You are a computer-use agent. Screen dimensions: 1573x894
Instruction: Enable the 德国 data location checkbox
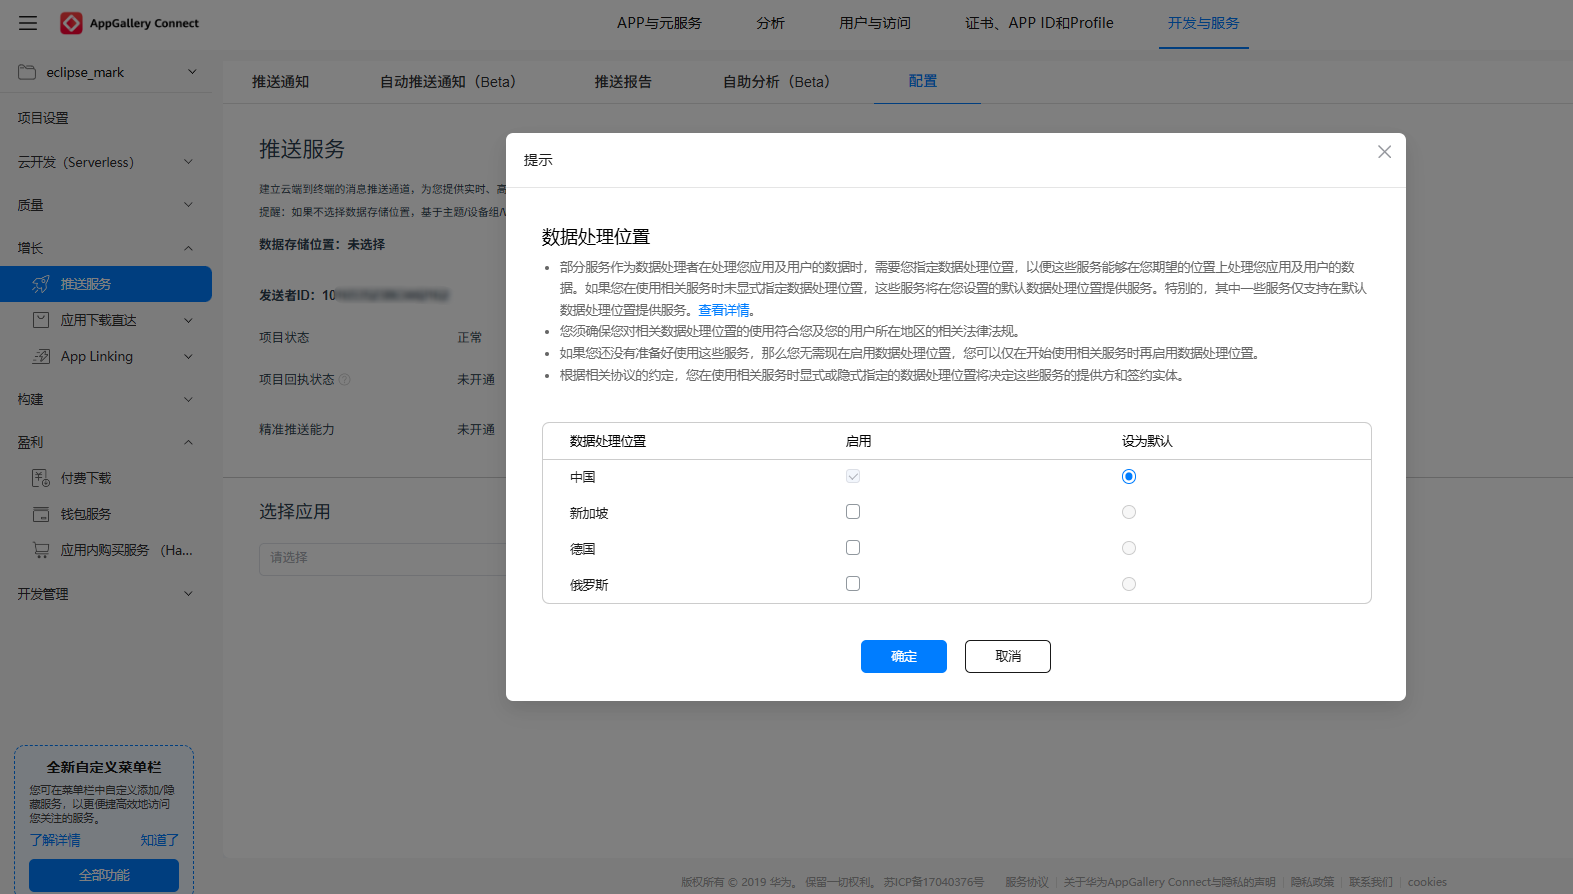pos(853,548)
